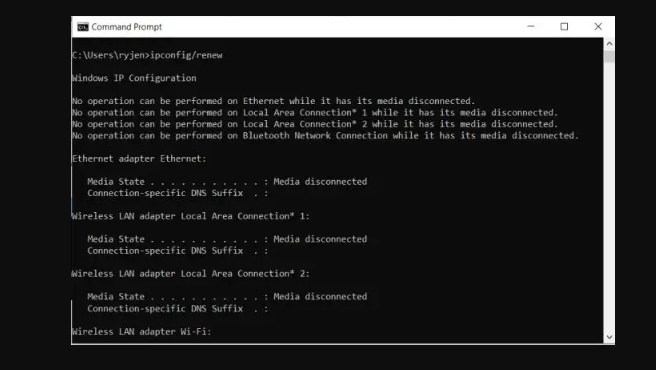Click the vertical scrollbar thumb
This screenshot has width=656, height=370.
pos(609,57)
